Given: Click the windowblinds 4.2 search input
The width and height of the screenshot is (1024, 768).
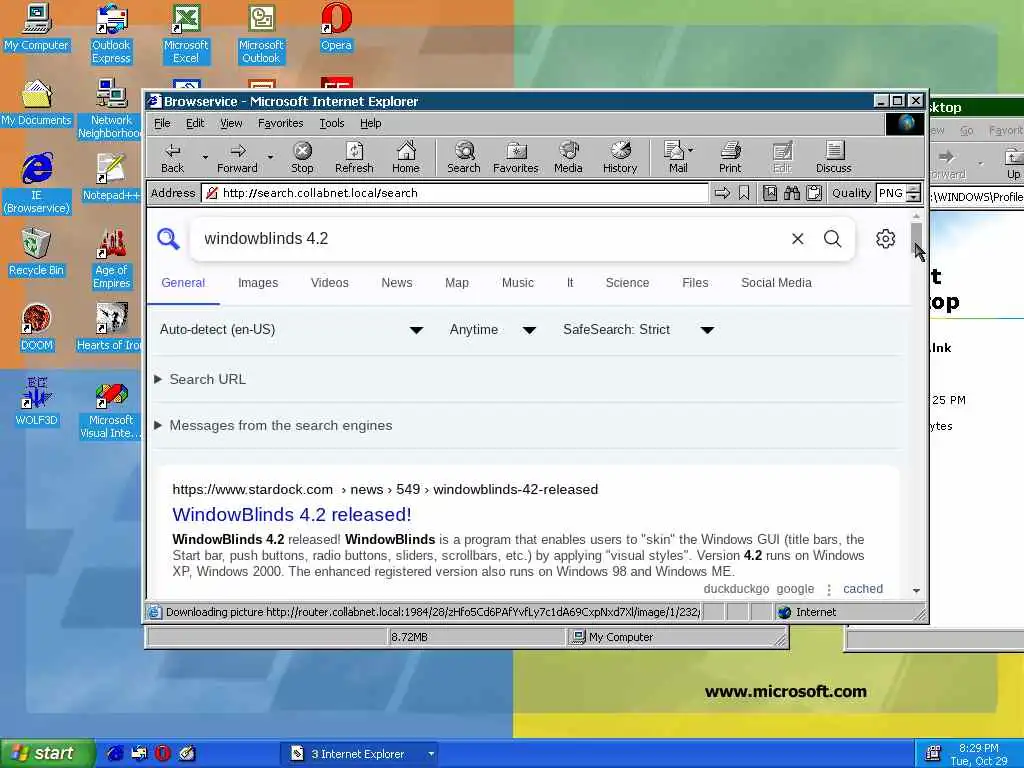Looking at the screenshot, I should (490, 239).
